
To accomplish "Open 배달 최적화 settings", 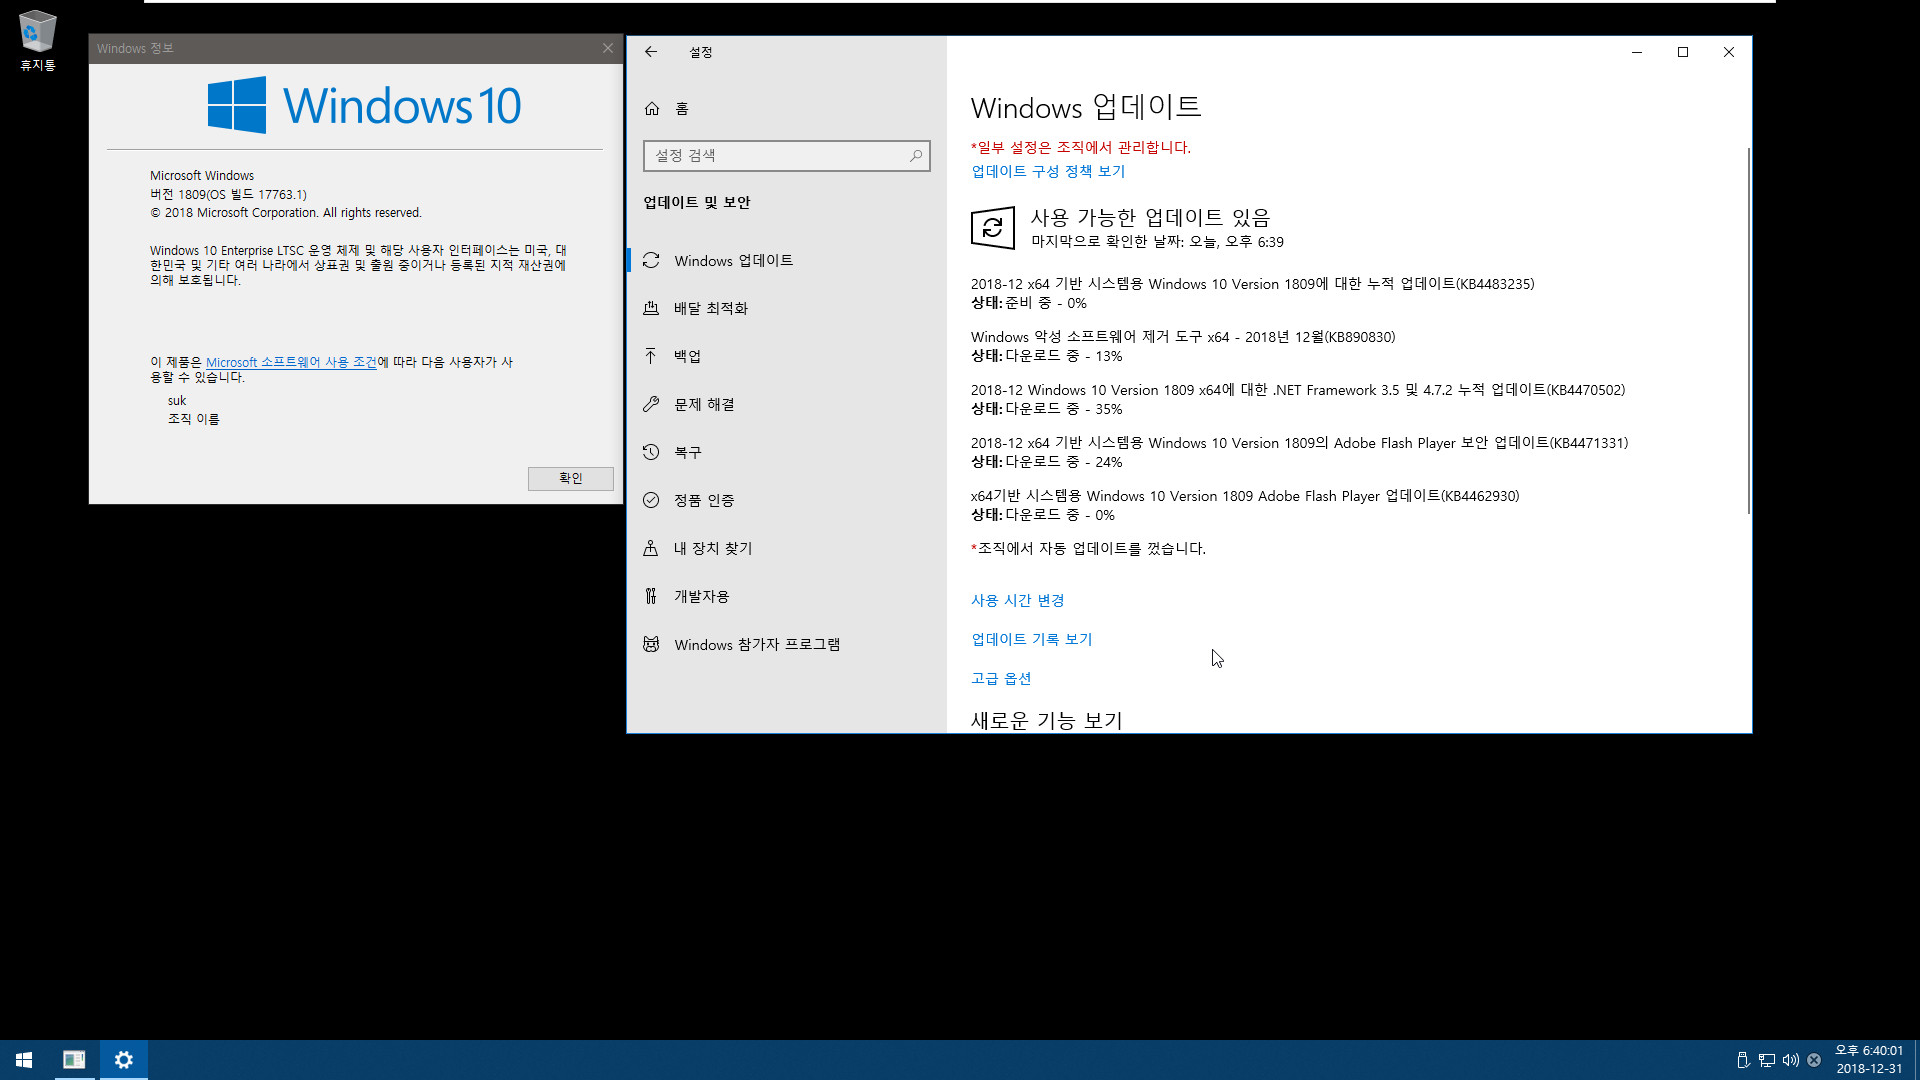I will tap(787, 308).
